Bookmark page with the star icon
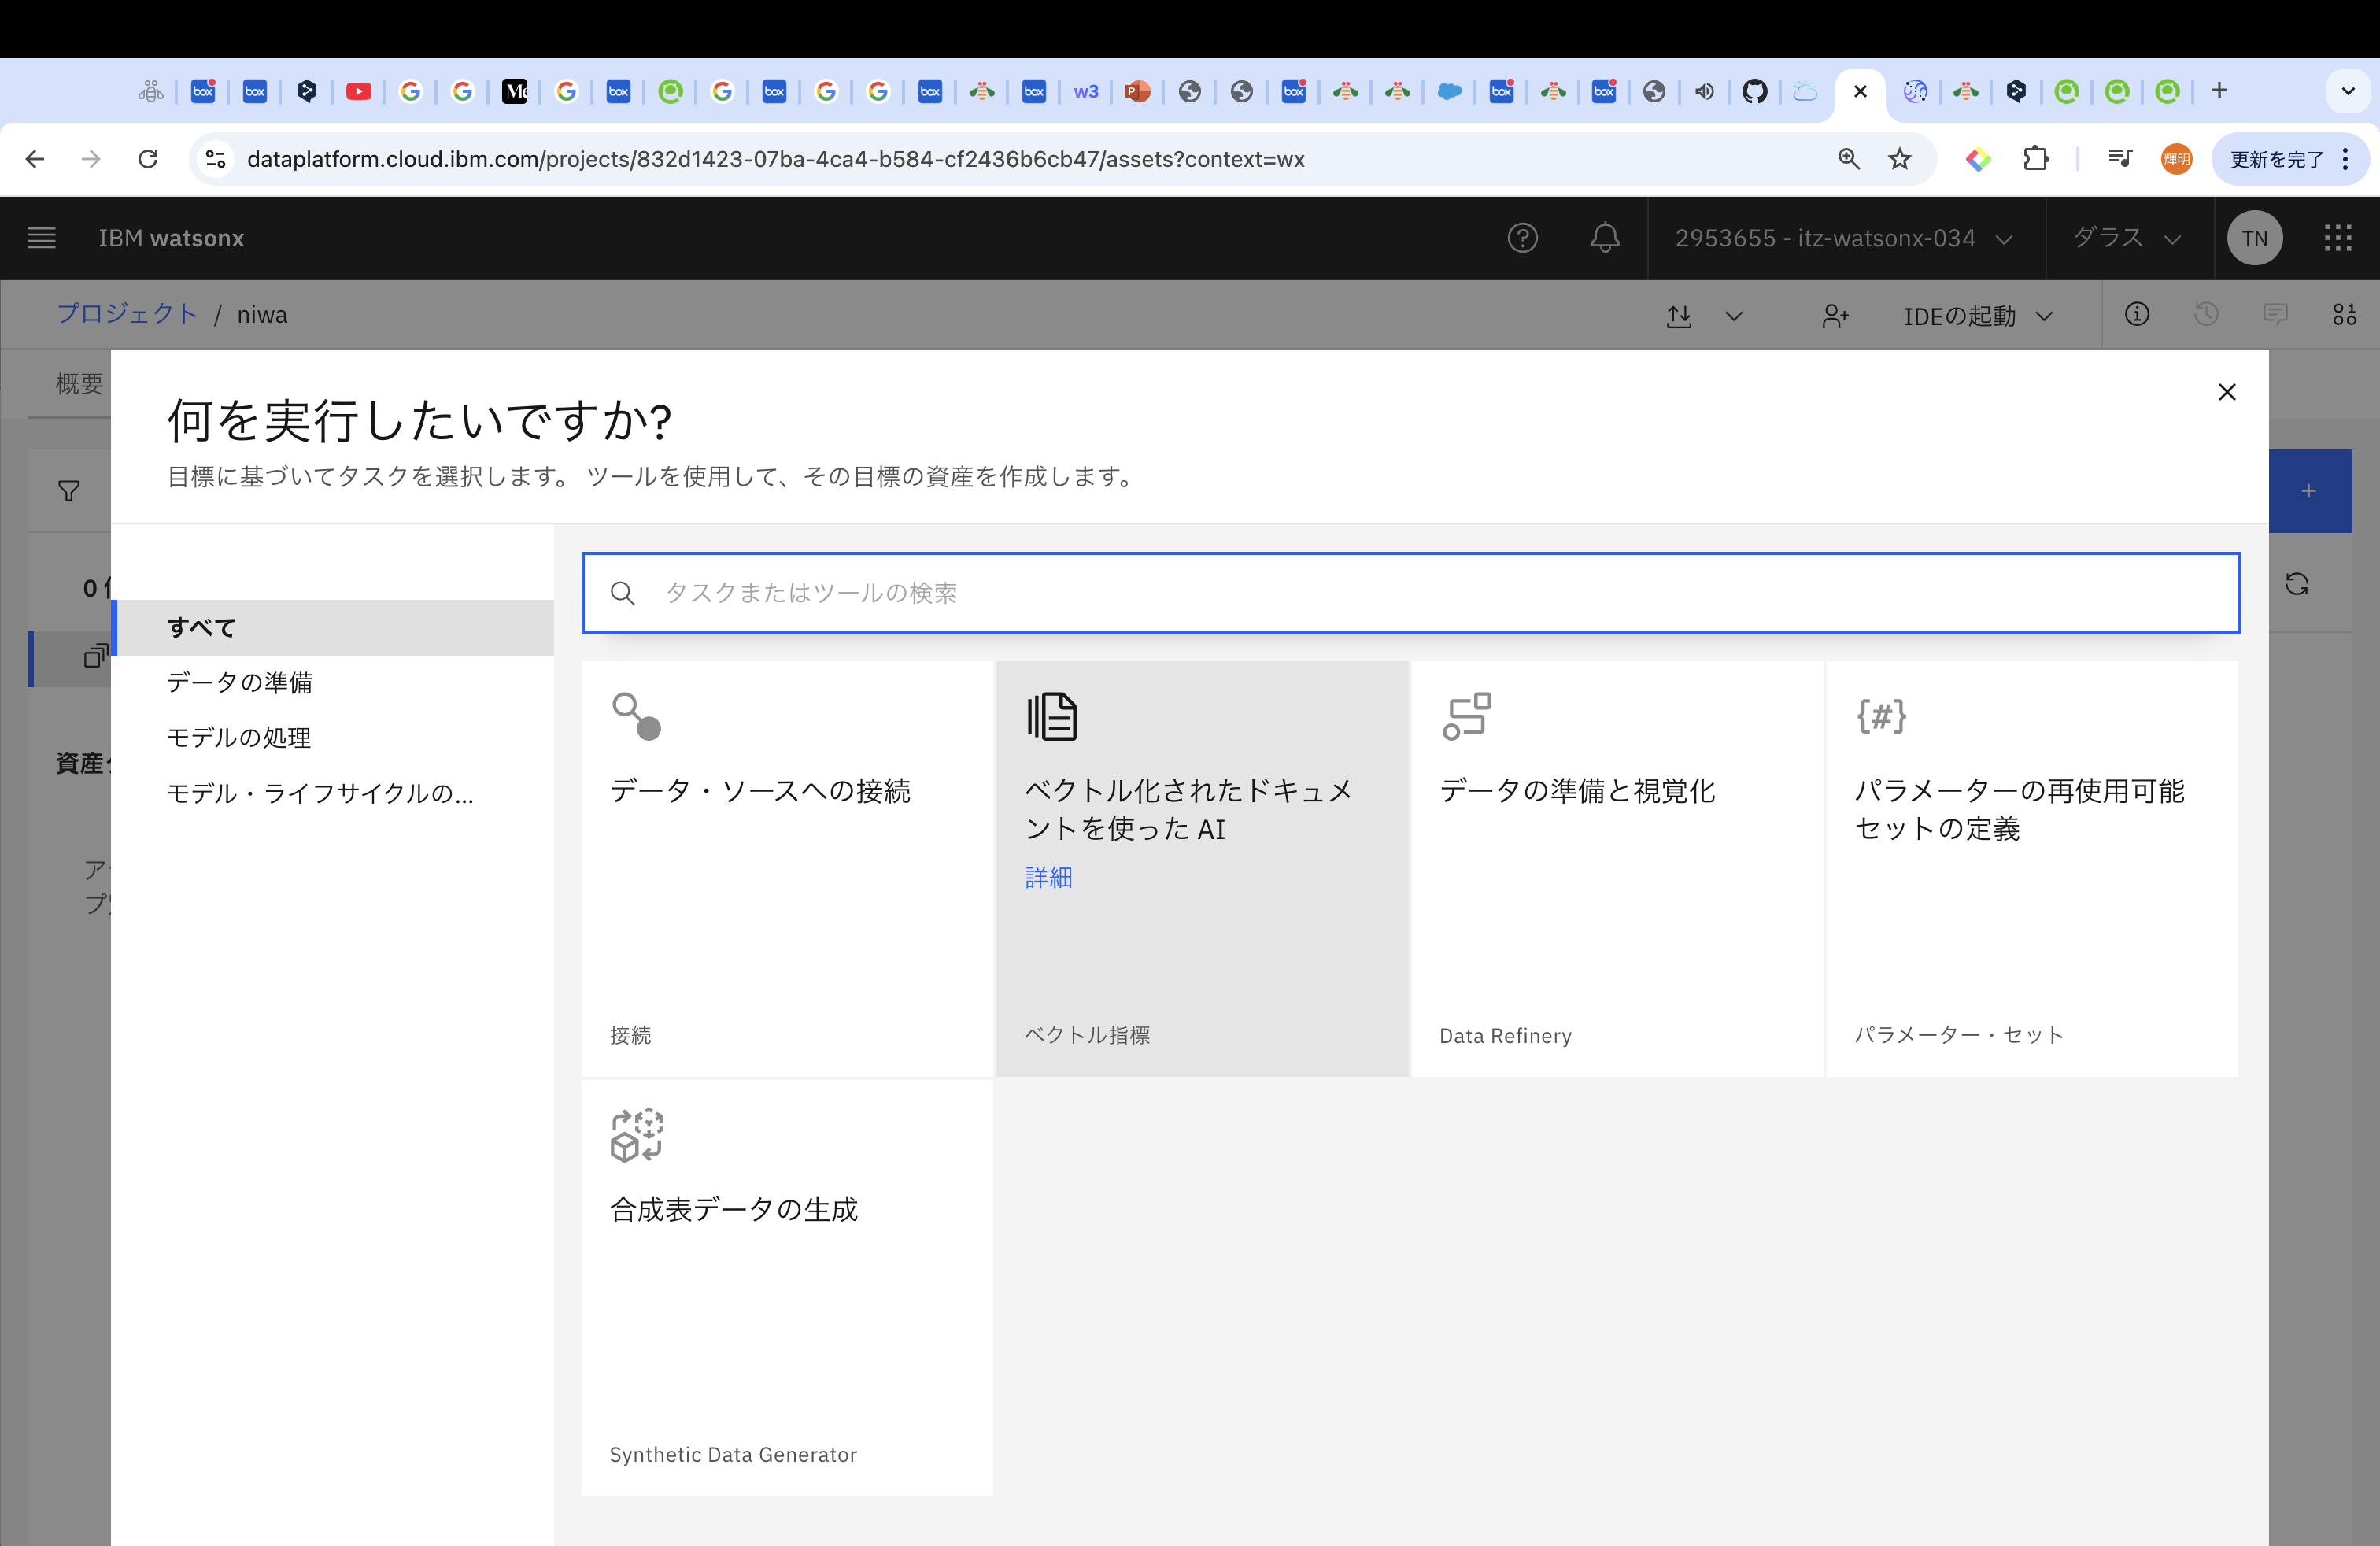 (x=1899, y=159)
